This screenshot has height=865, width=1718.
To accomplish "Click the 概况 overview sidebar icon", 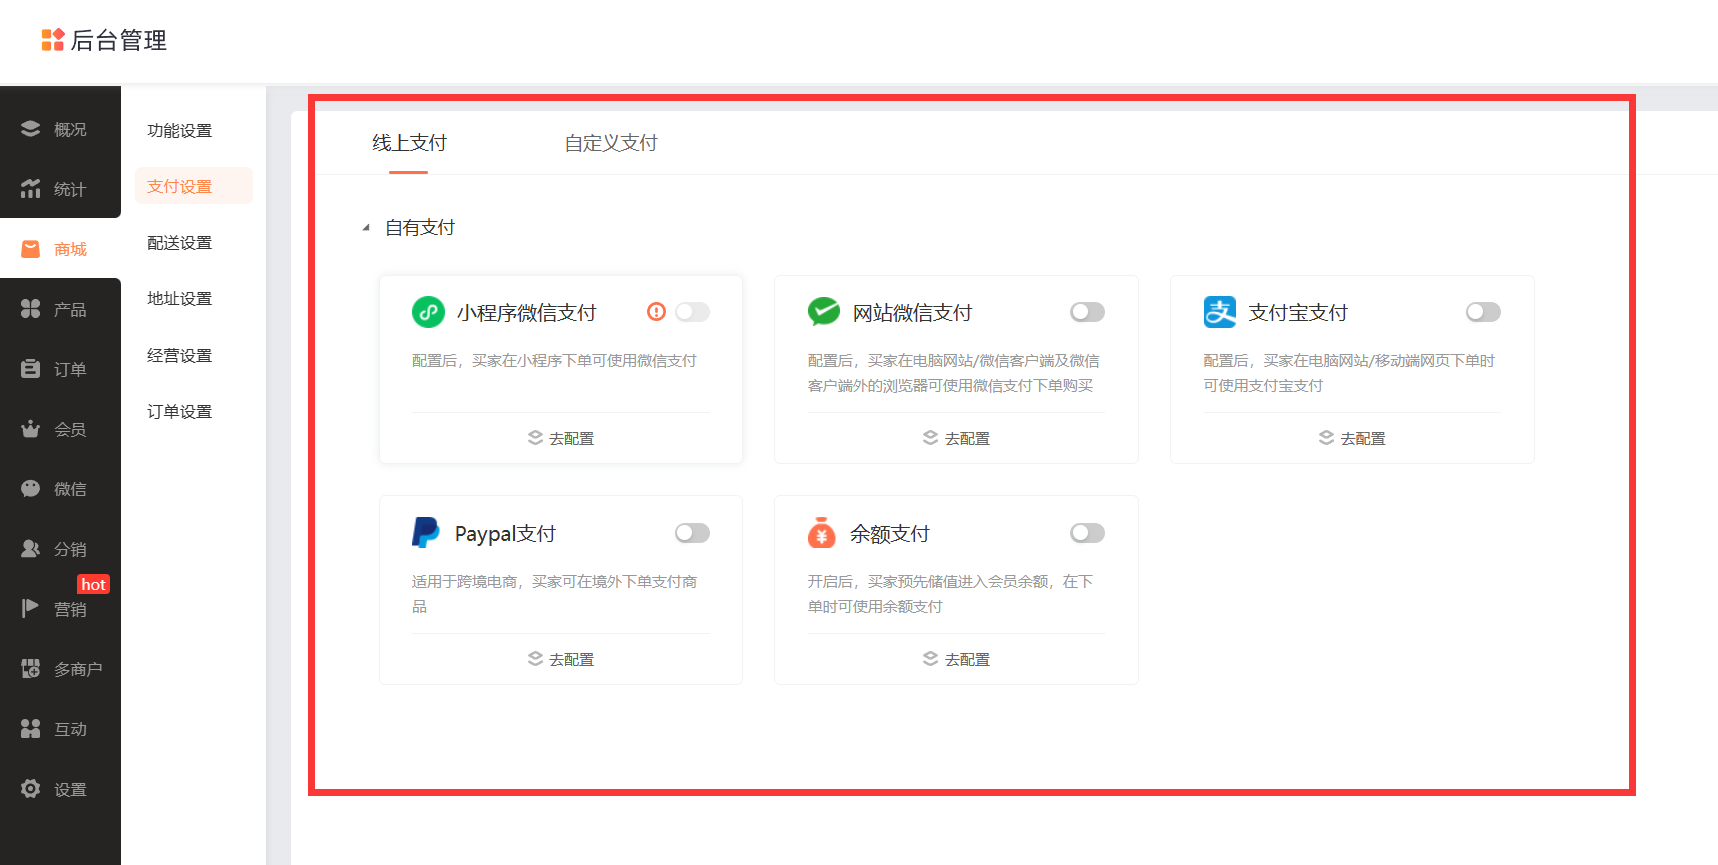I will pos(31,129).
